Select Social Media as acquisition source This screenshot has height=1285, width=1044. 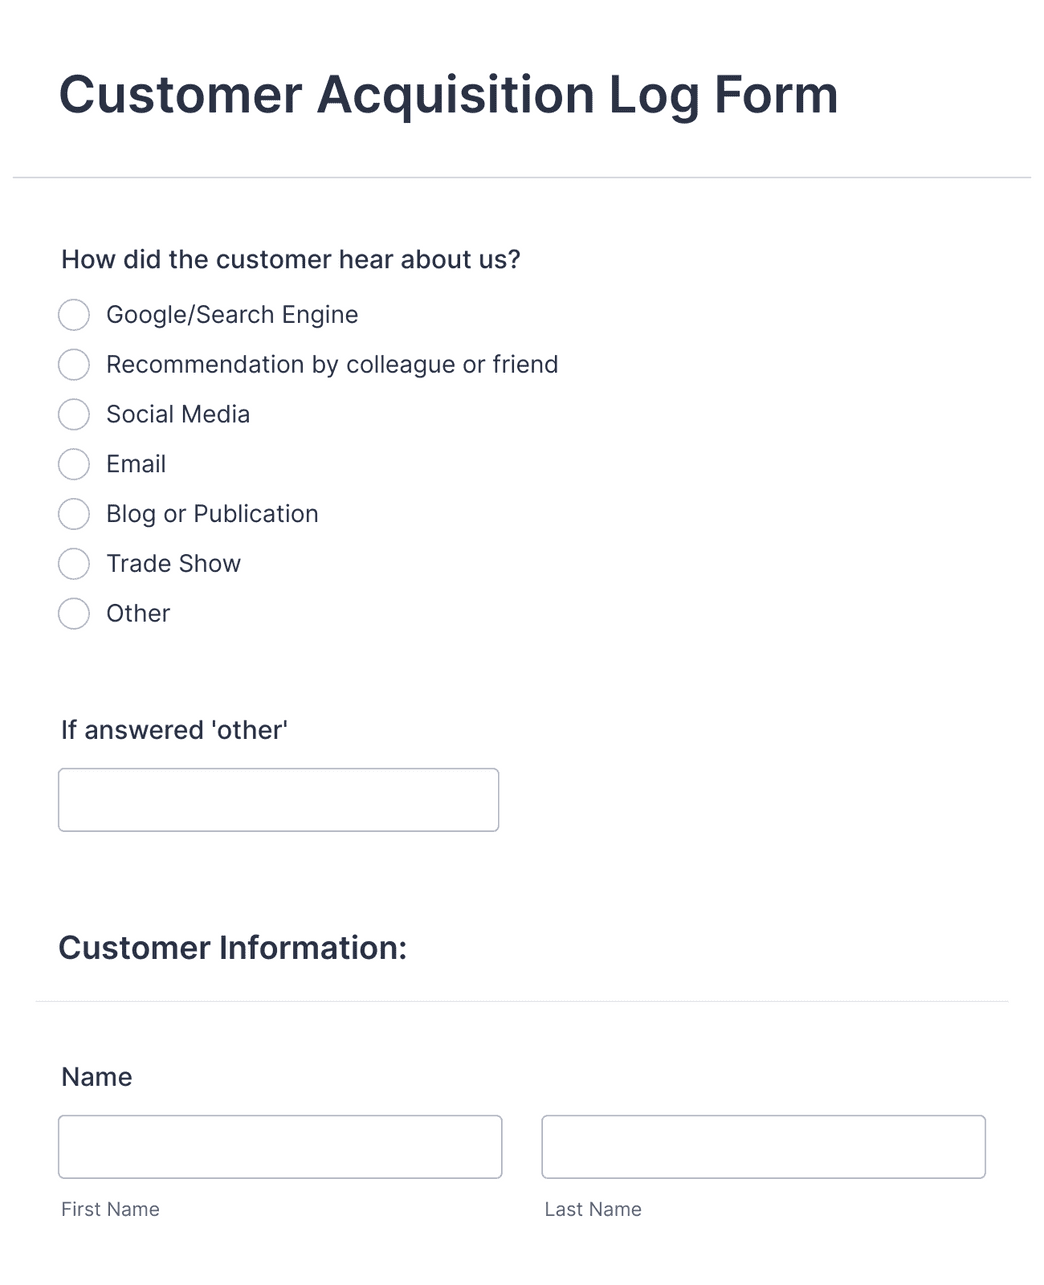coord(74,414)
